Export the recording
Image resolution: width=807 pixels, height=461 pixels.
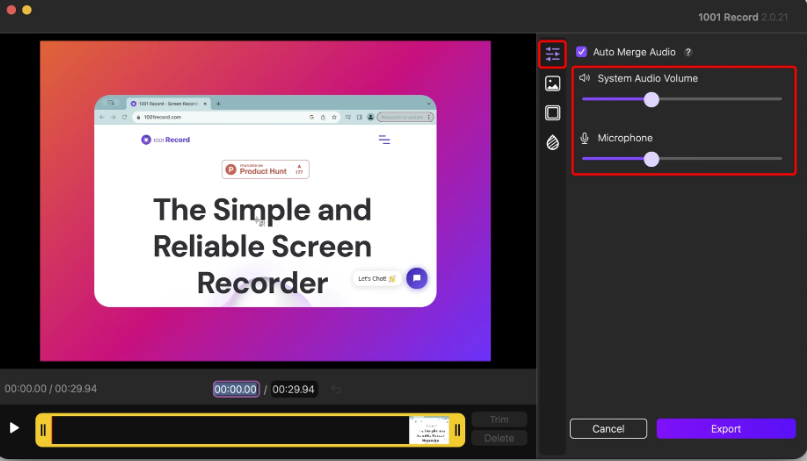click(x=726, y=429)
